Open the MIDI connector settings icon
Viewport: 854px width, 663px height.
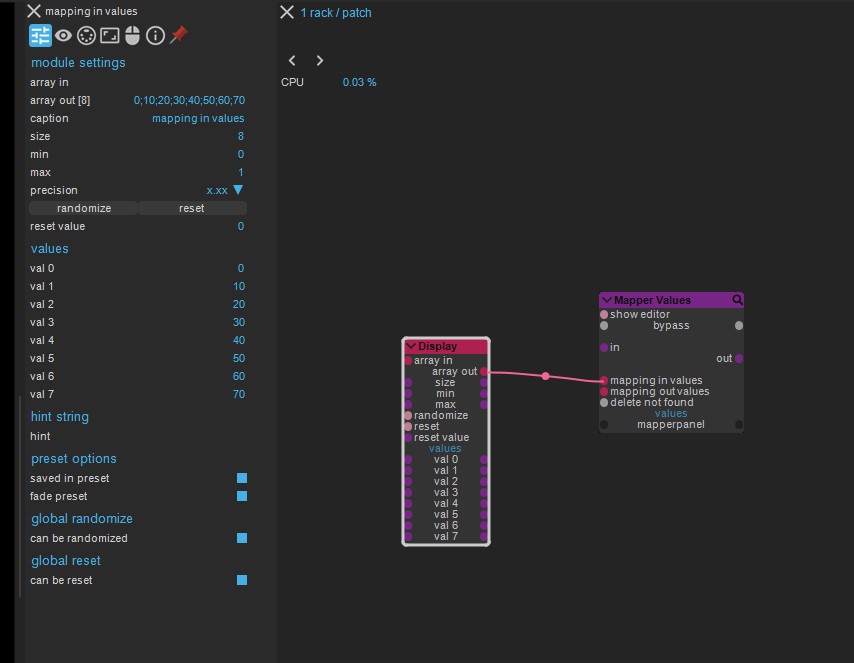click(x=86, y=36)
